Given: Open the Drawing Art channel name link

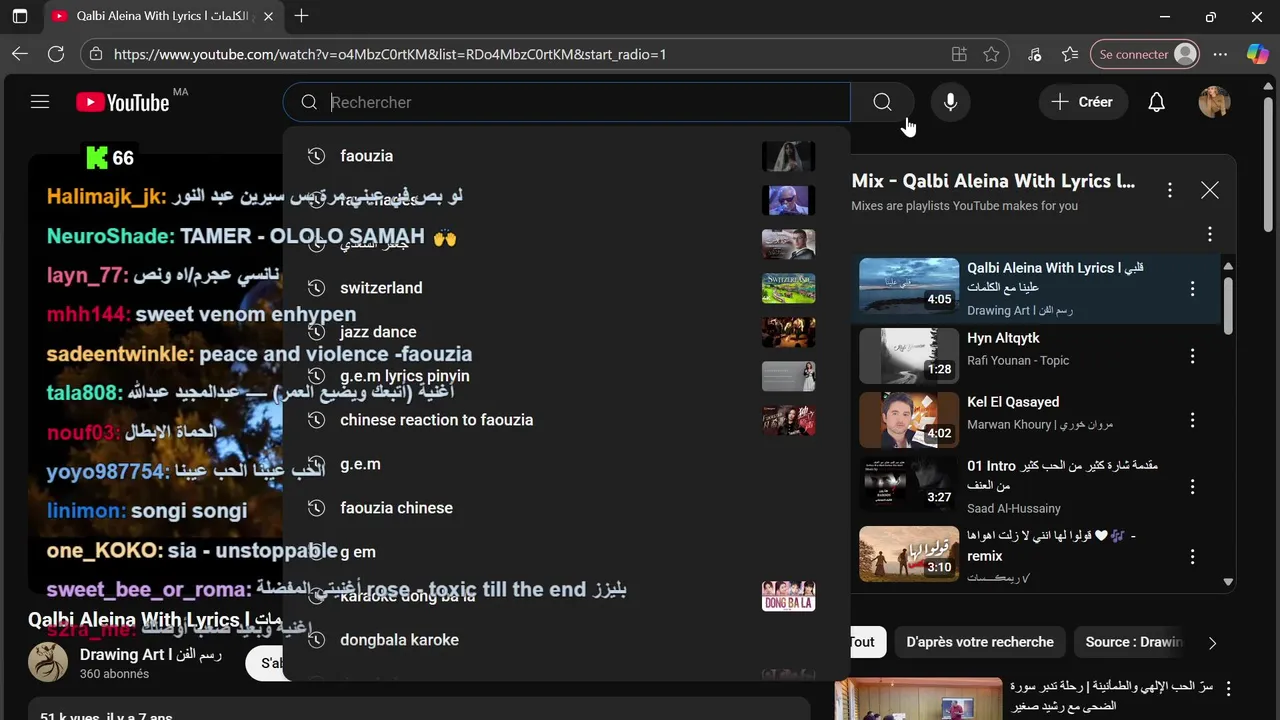Looking at the screenshot, I should [x=151, y=654].
